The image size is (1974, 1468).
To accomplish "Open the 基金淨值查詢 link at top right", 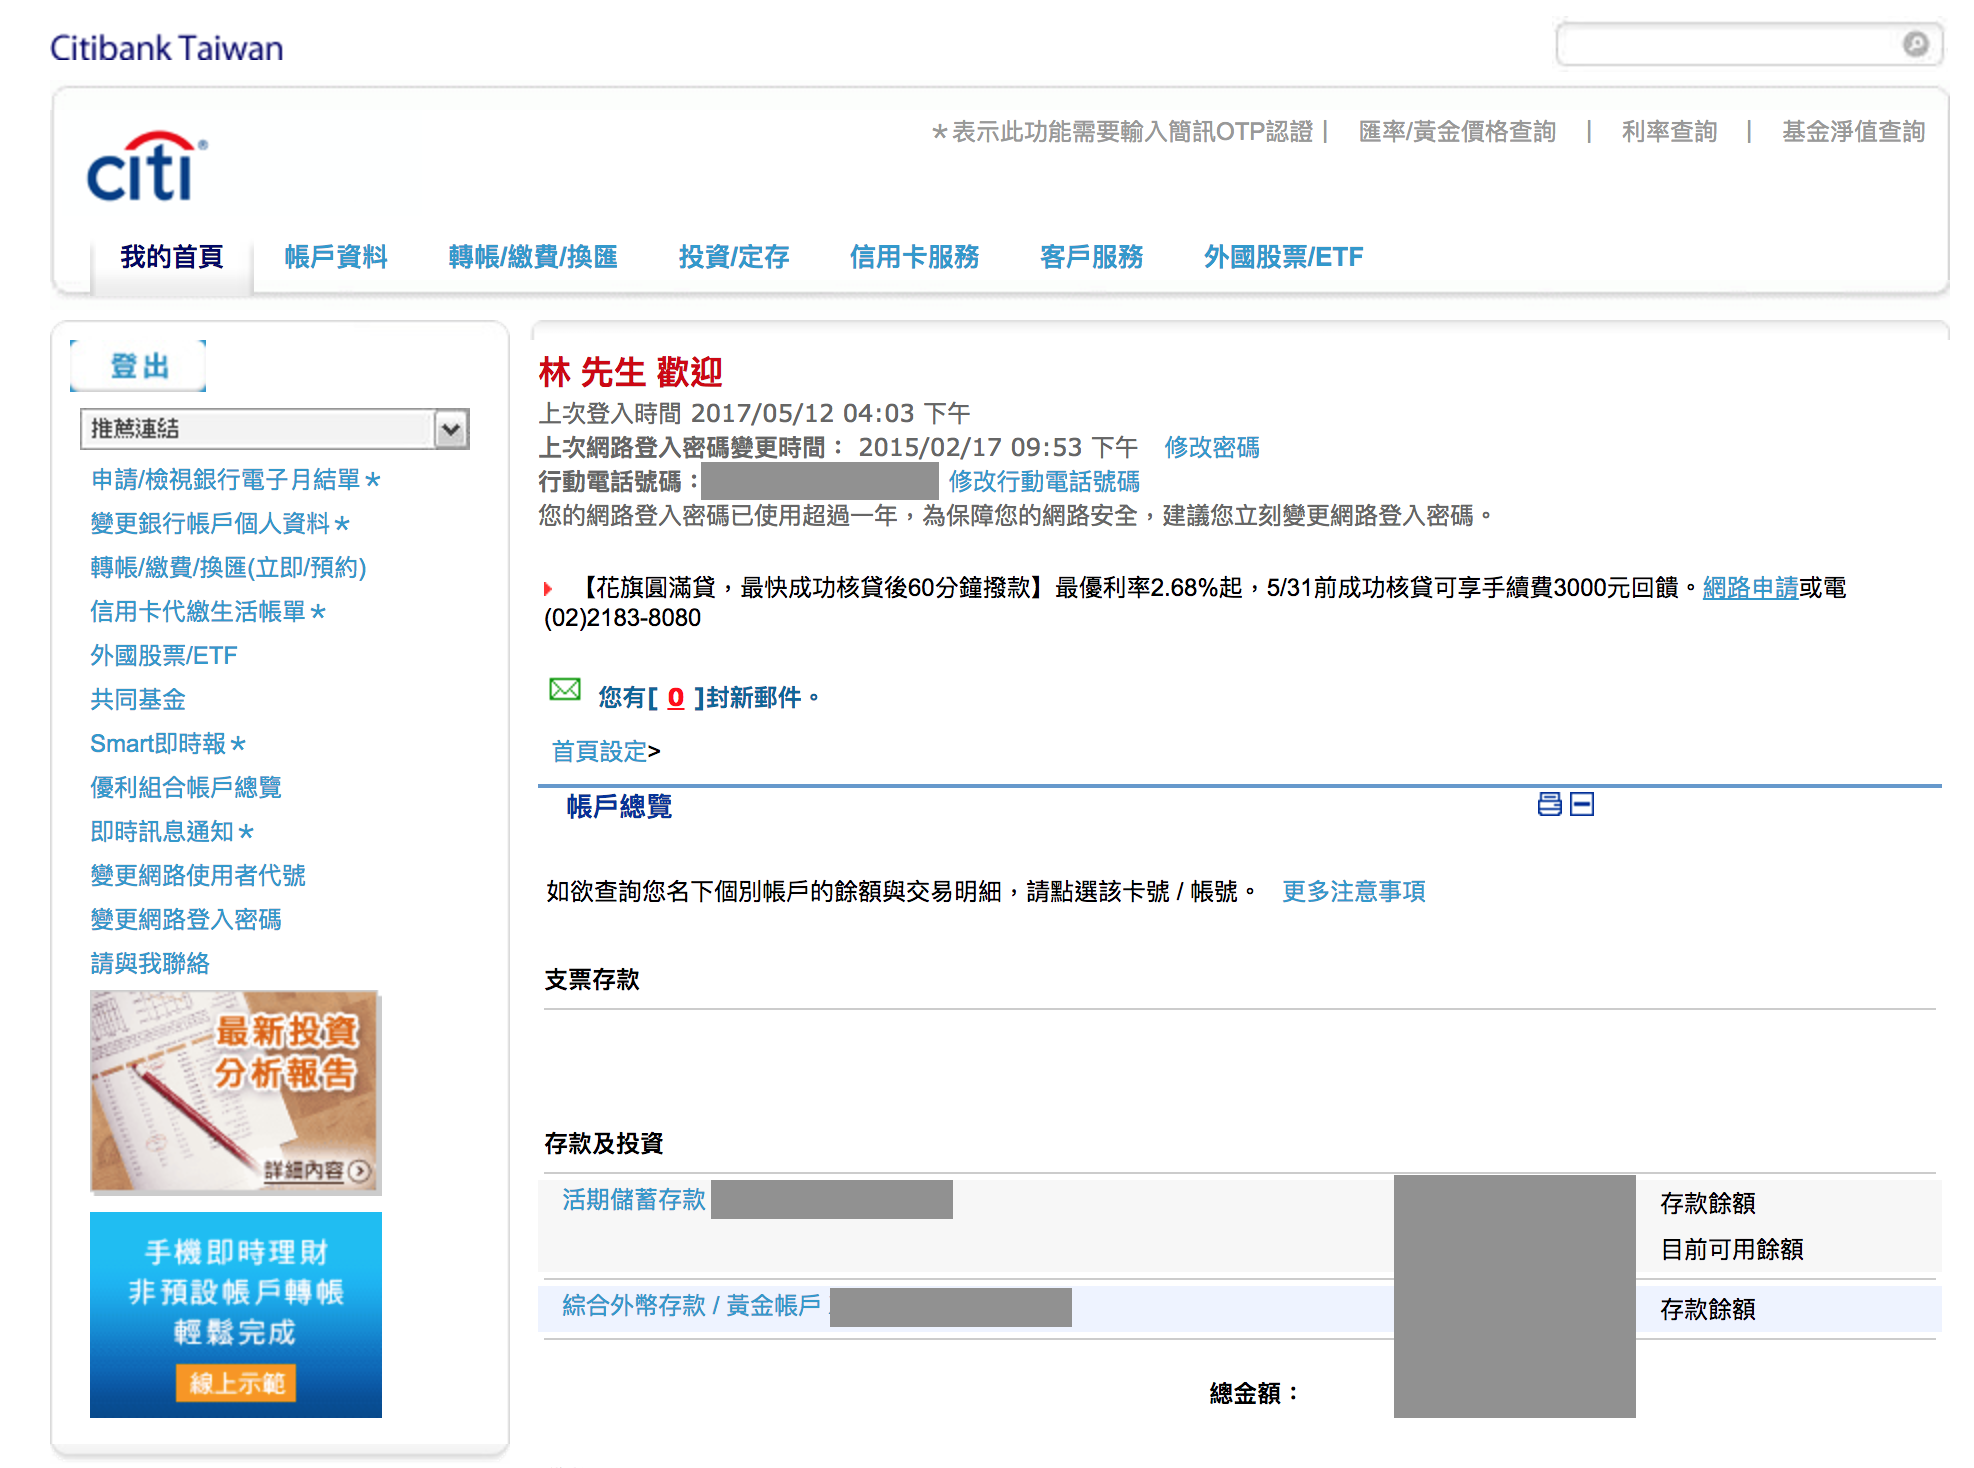I will [1853, 131].
